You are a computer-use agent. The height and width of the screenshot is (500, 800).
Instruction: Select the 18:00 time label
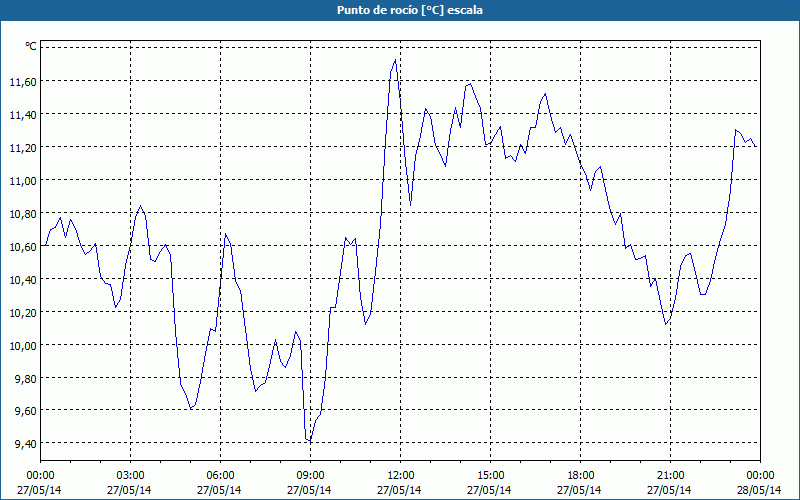pos(580,476)
